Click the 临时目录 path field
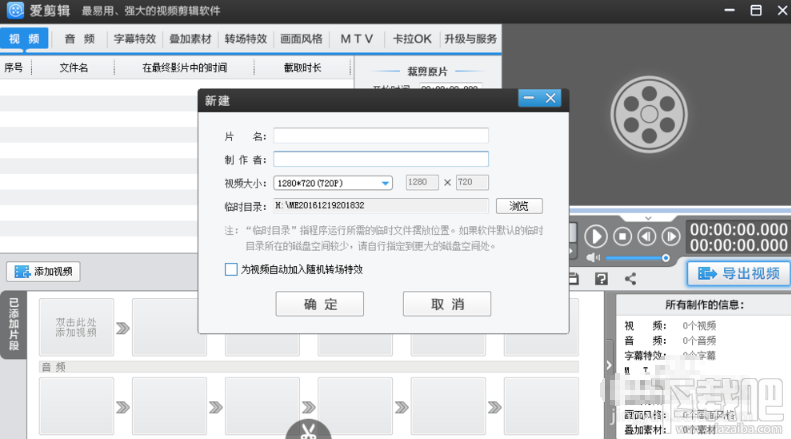Image resolution: width=791 pixels, height=439 pixels. click(x=381, y=205)
